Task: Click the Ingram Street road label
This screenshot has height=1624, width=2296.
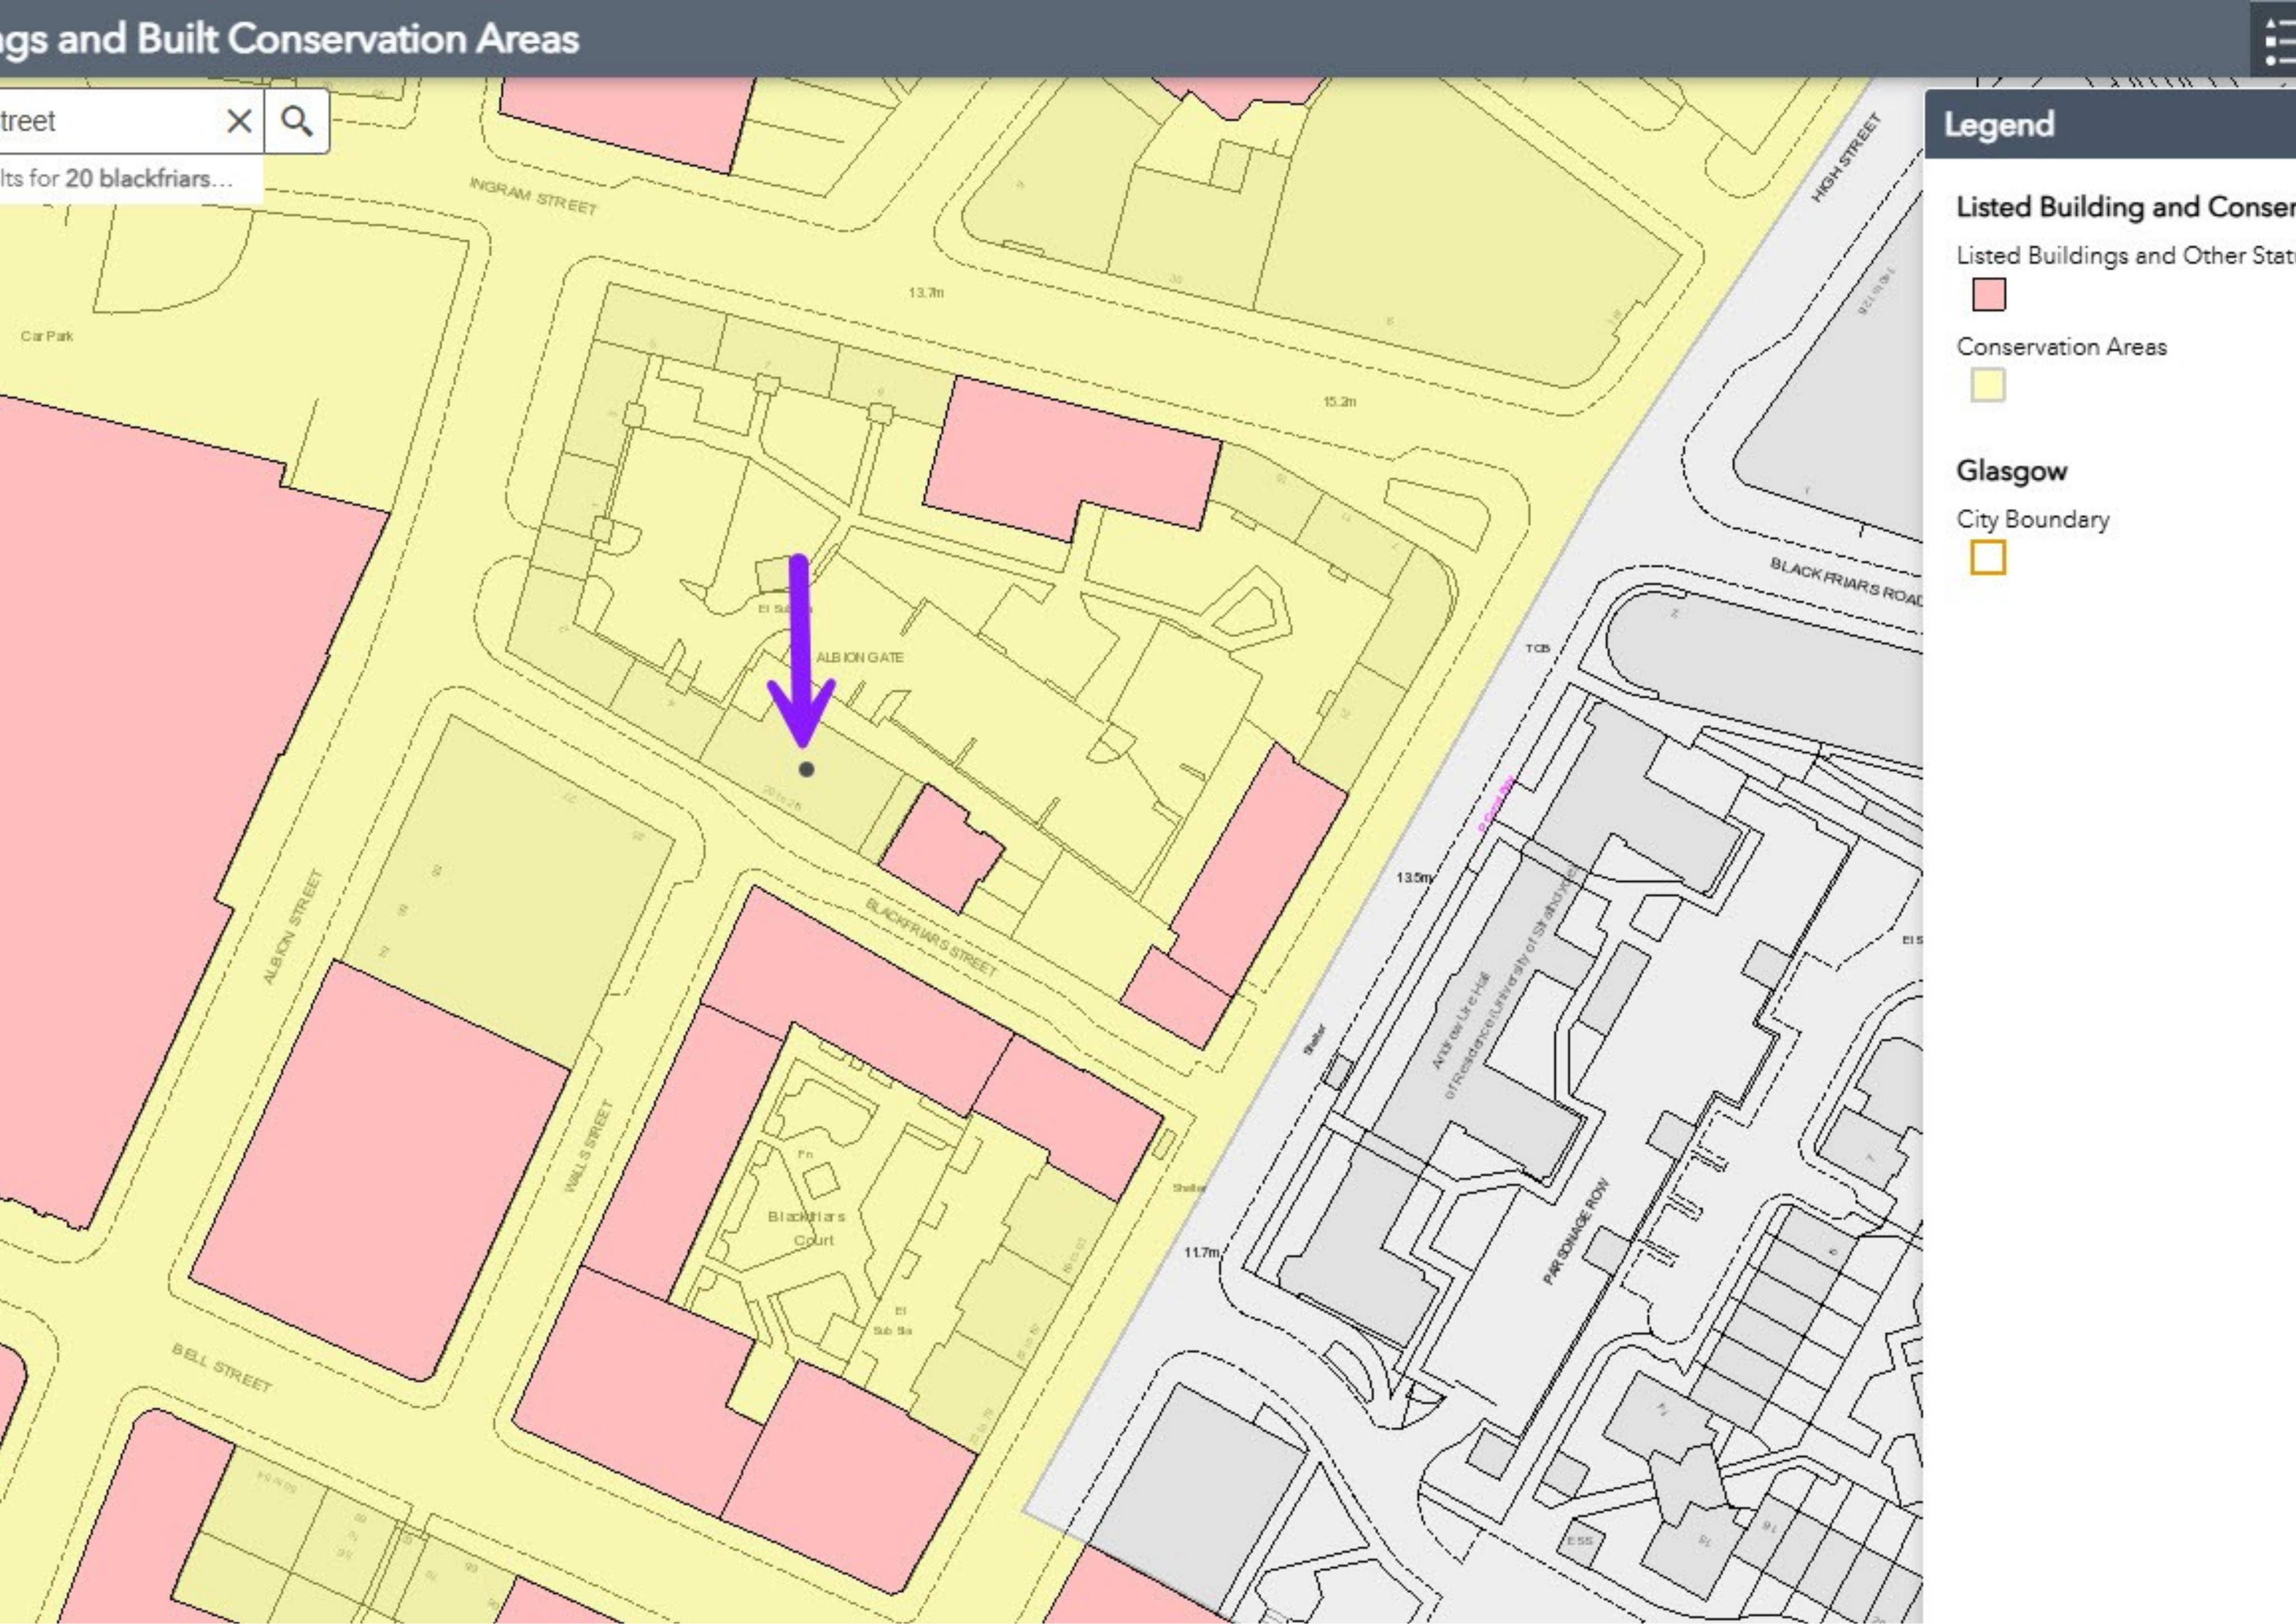Action: [533, 196]
